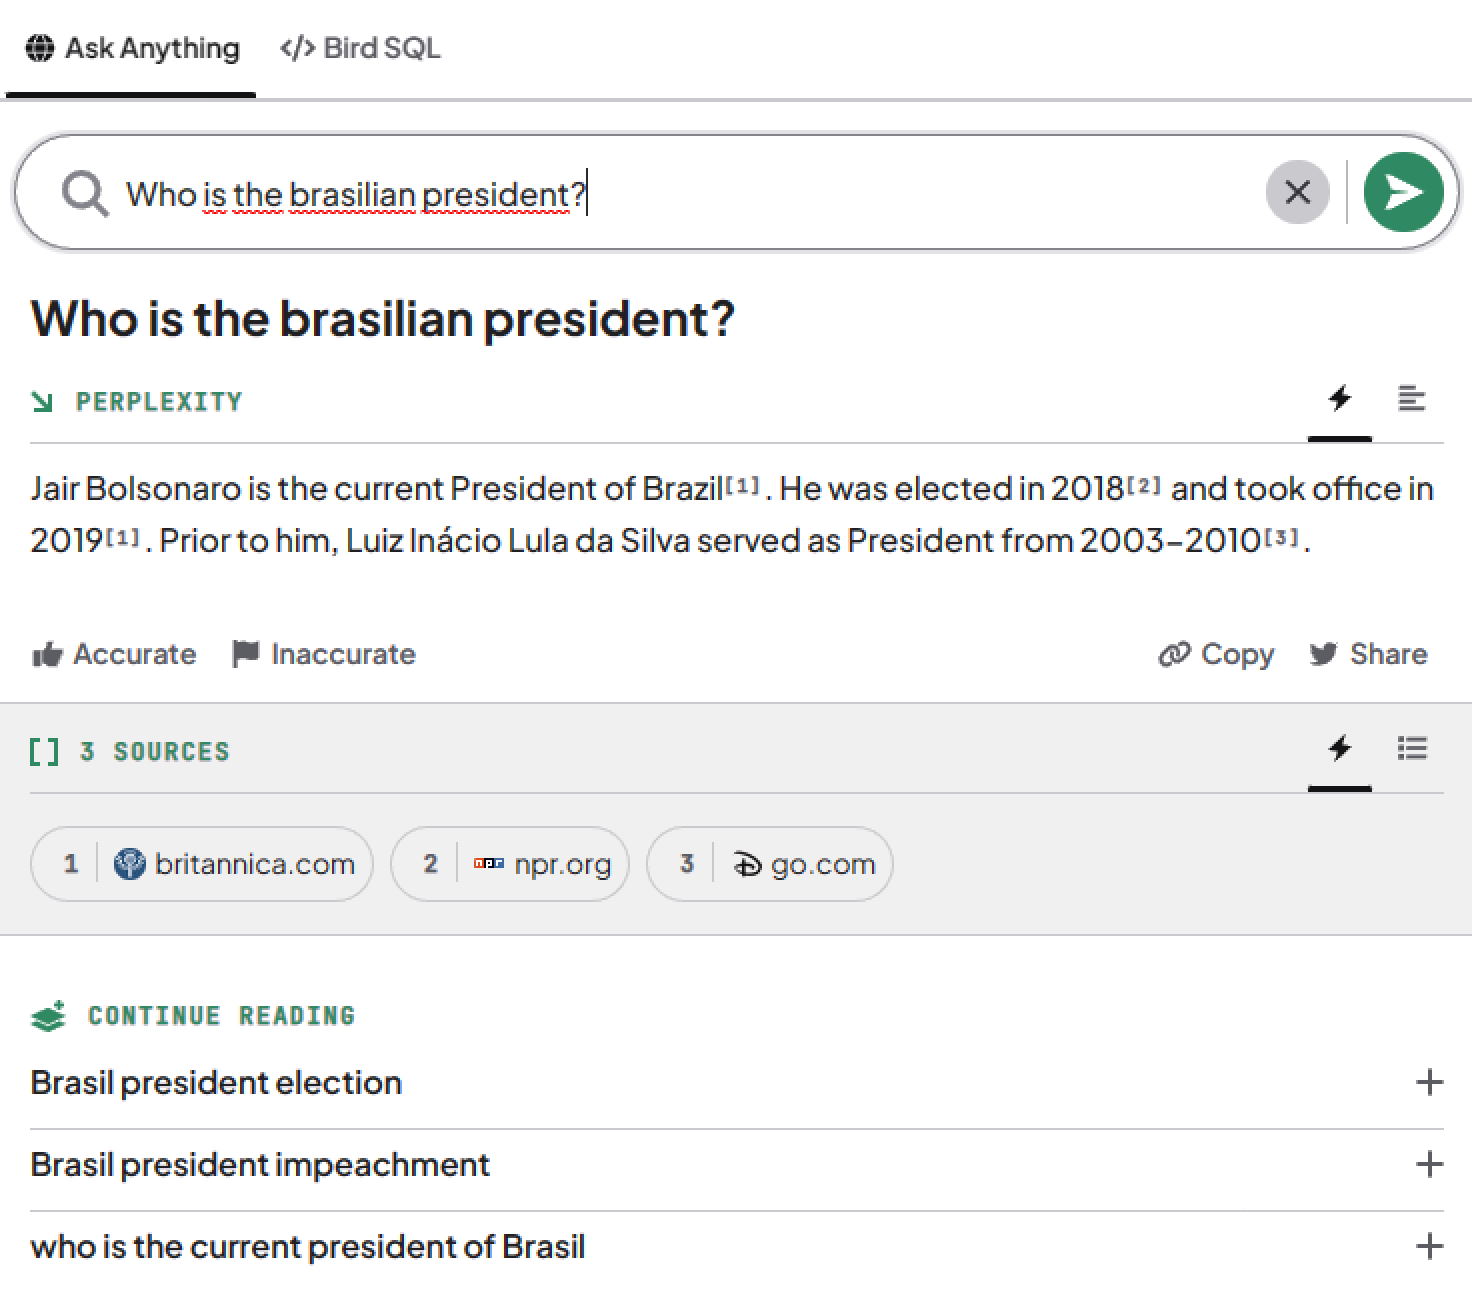
Task: Copy the answer link
Action: (x=1216, y=654)
